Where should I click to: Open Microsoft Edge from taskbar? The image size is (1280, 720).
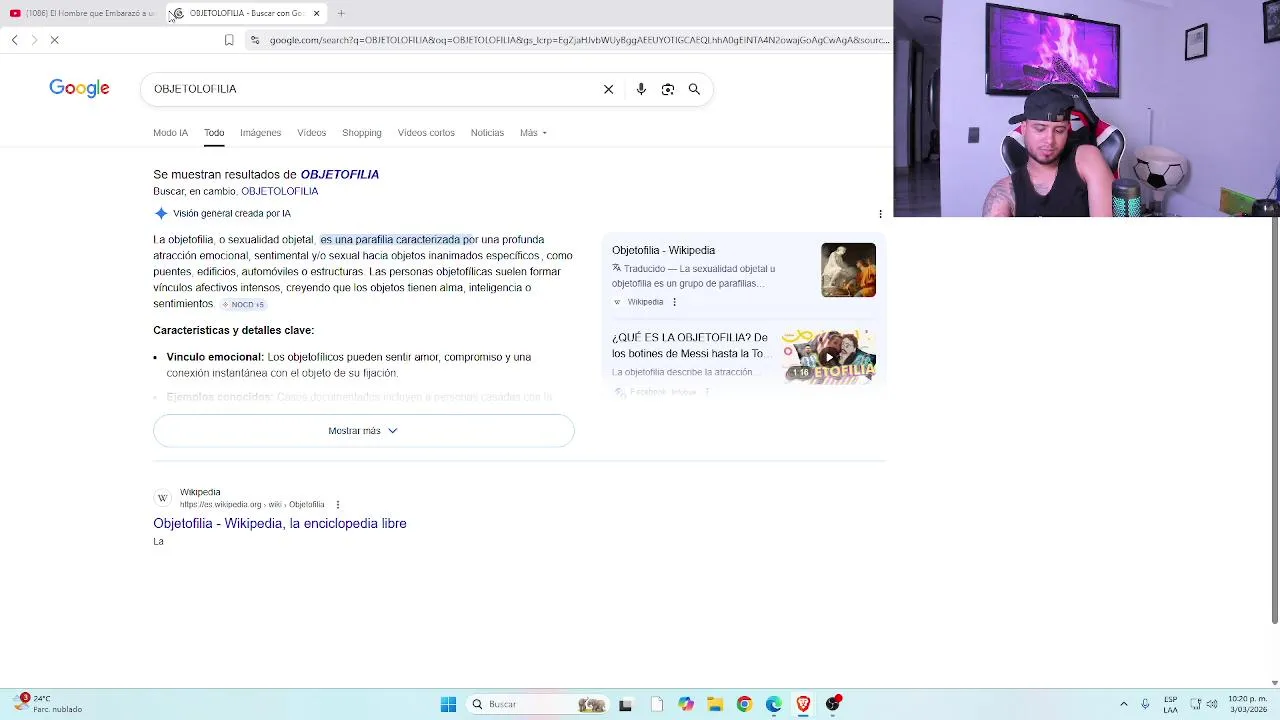[774, 704]
